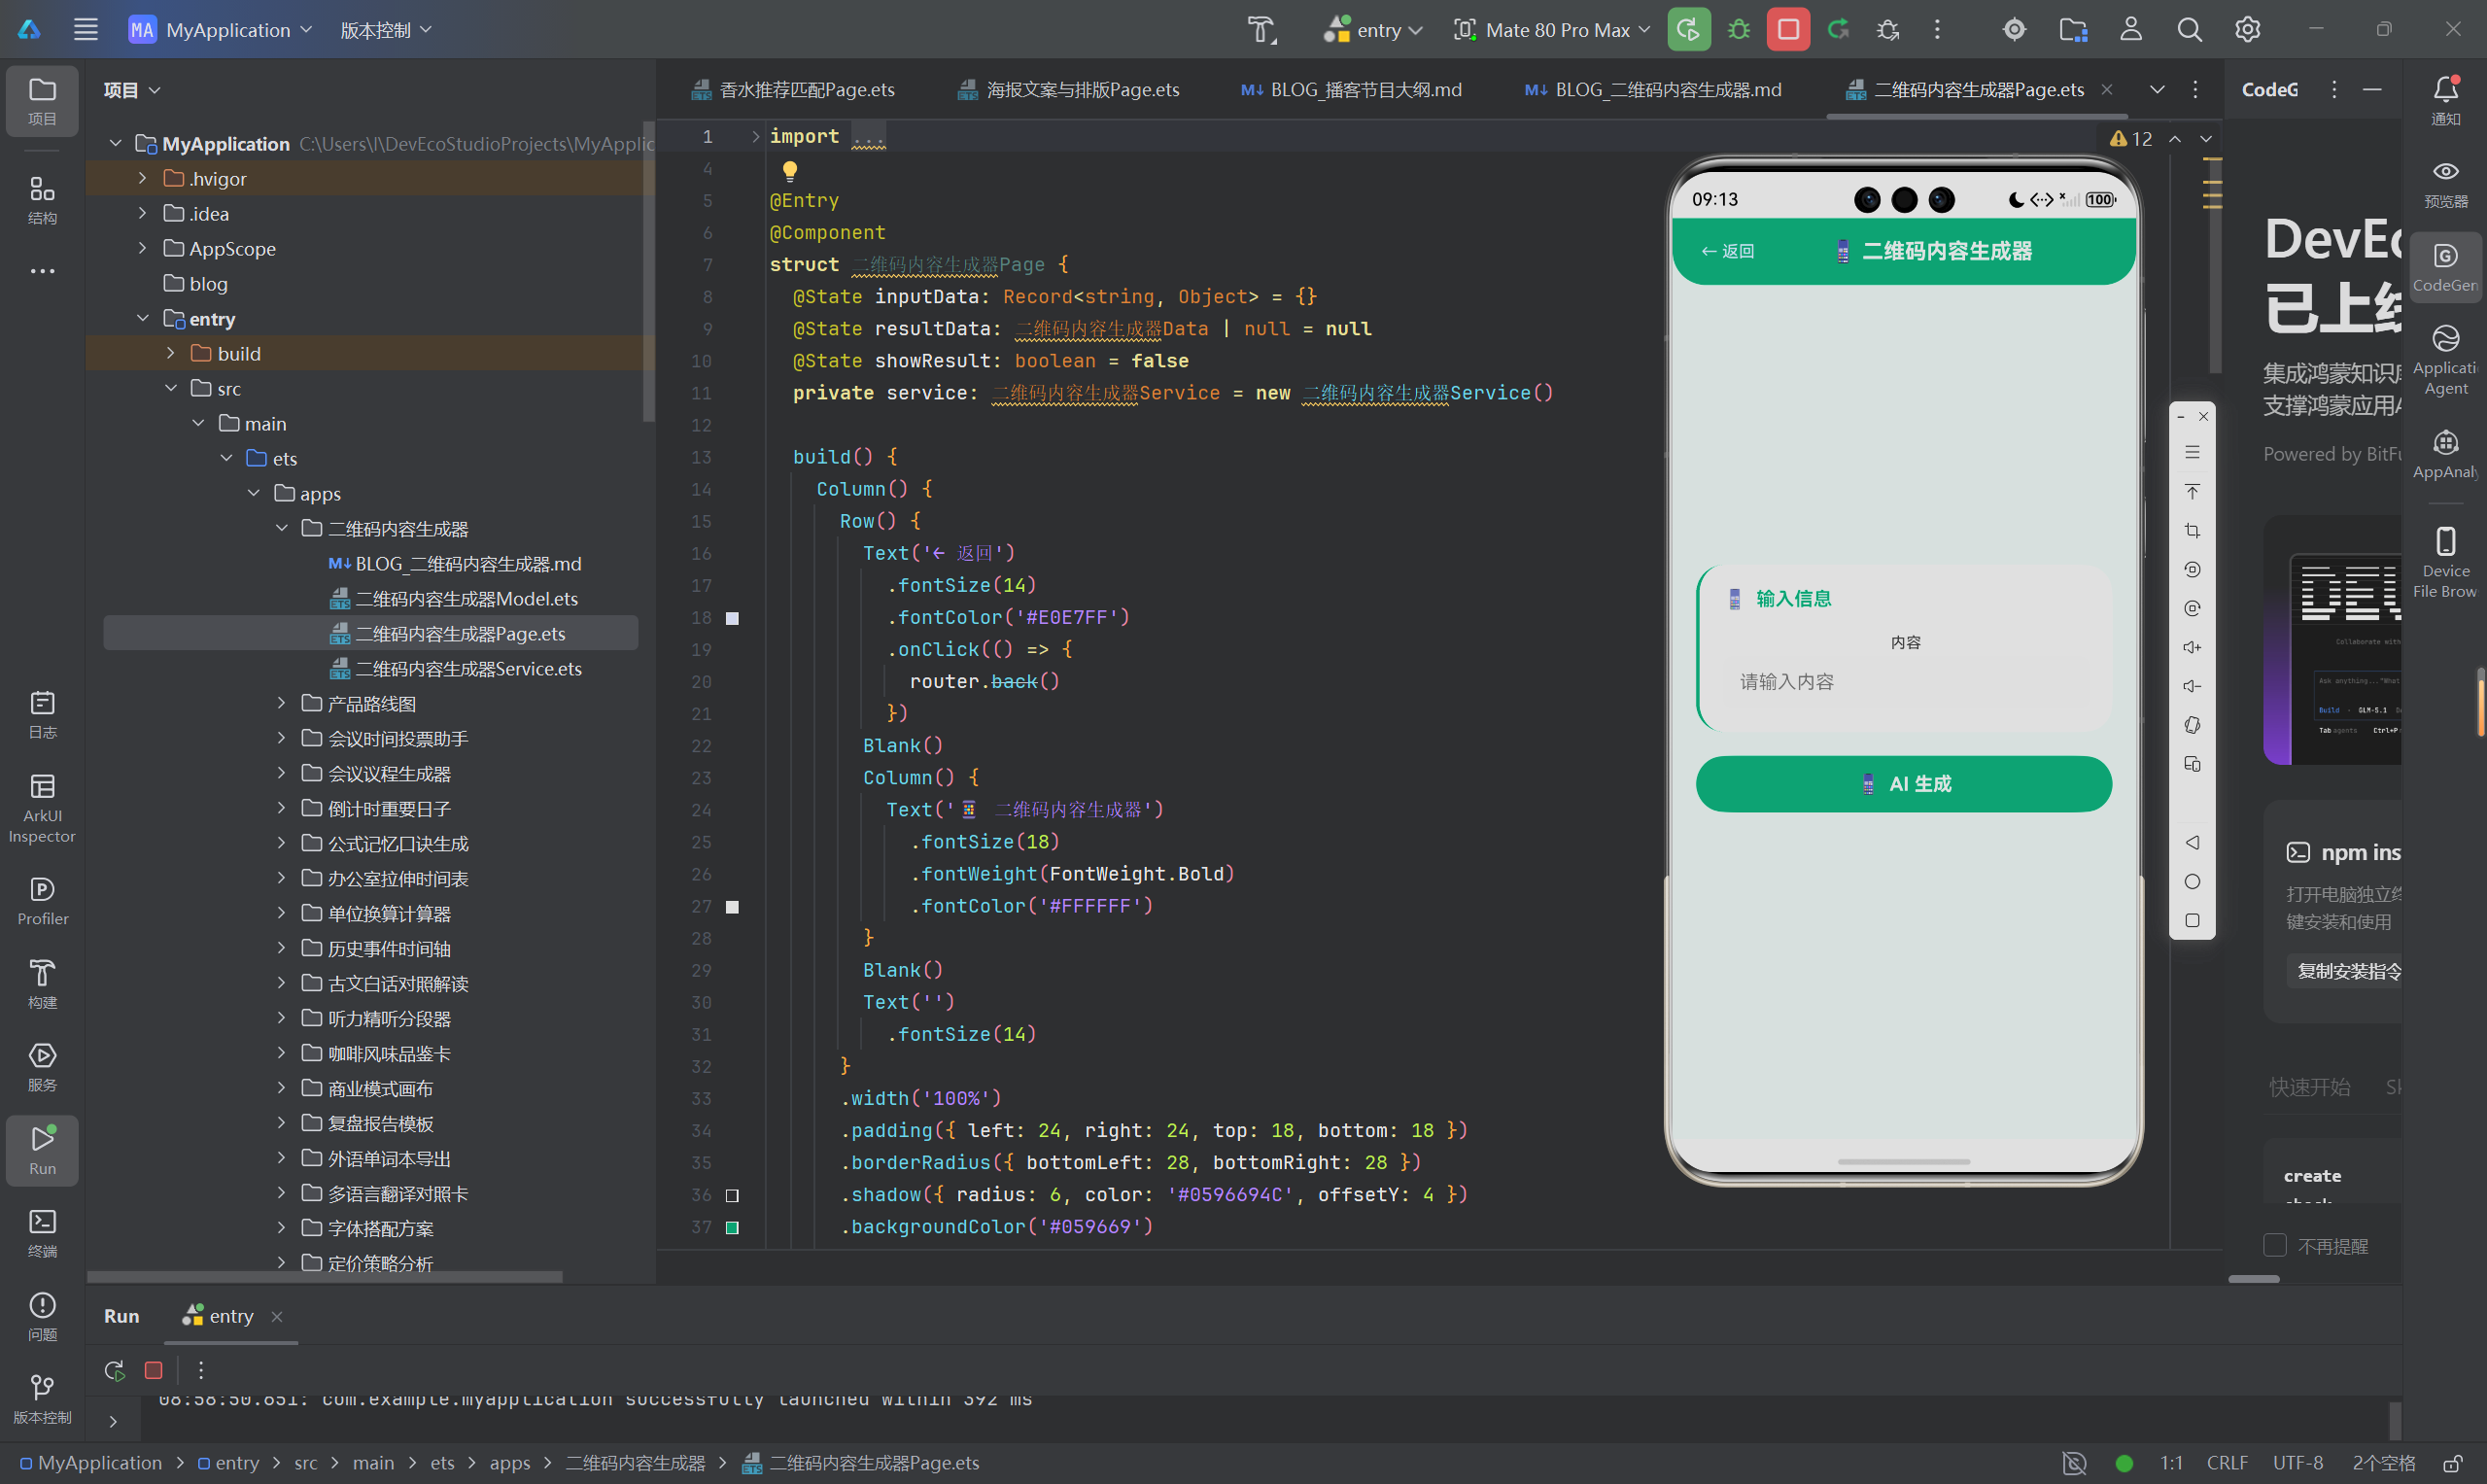Open the Previewer eye icon panel
This screenshot has height=1484, width=2487.
coord(2445,183)
